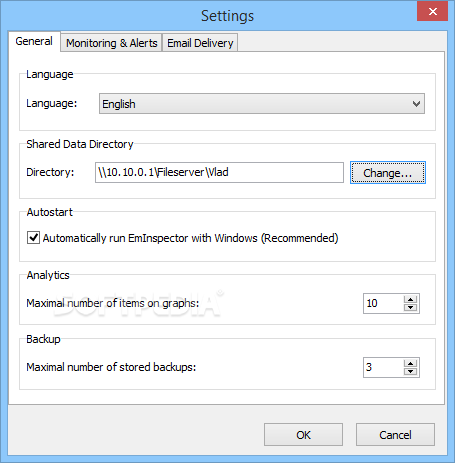455x463 pixels.
Task: Switch to the General tab
Action: [x=34, y=41]
